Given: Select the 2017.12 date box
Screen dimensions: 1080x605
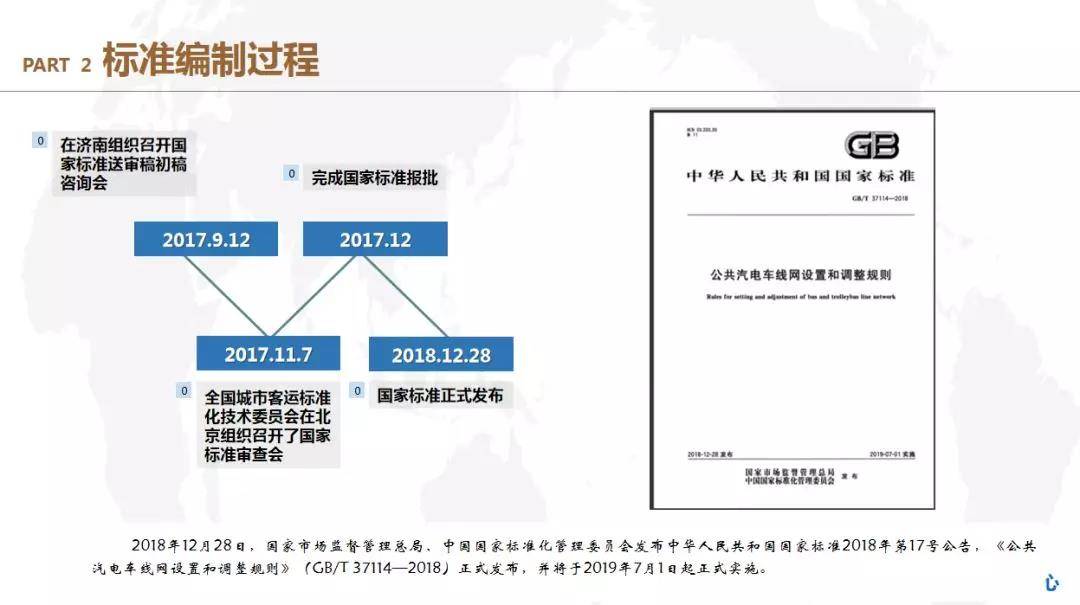Looking at the screenshot, I should pos(375,240).
